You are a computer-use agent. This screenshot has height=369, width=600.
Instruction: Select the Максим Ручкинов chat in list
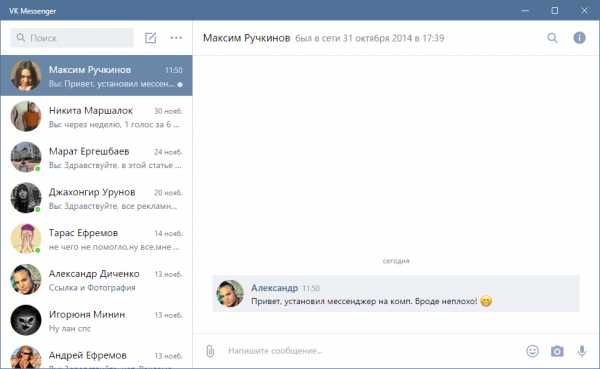[x=96, y=75]
